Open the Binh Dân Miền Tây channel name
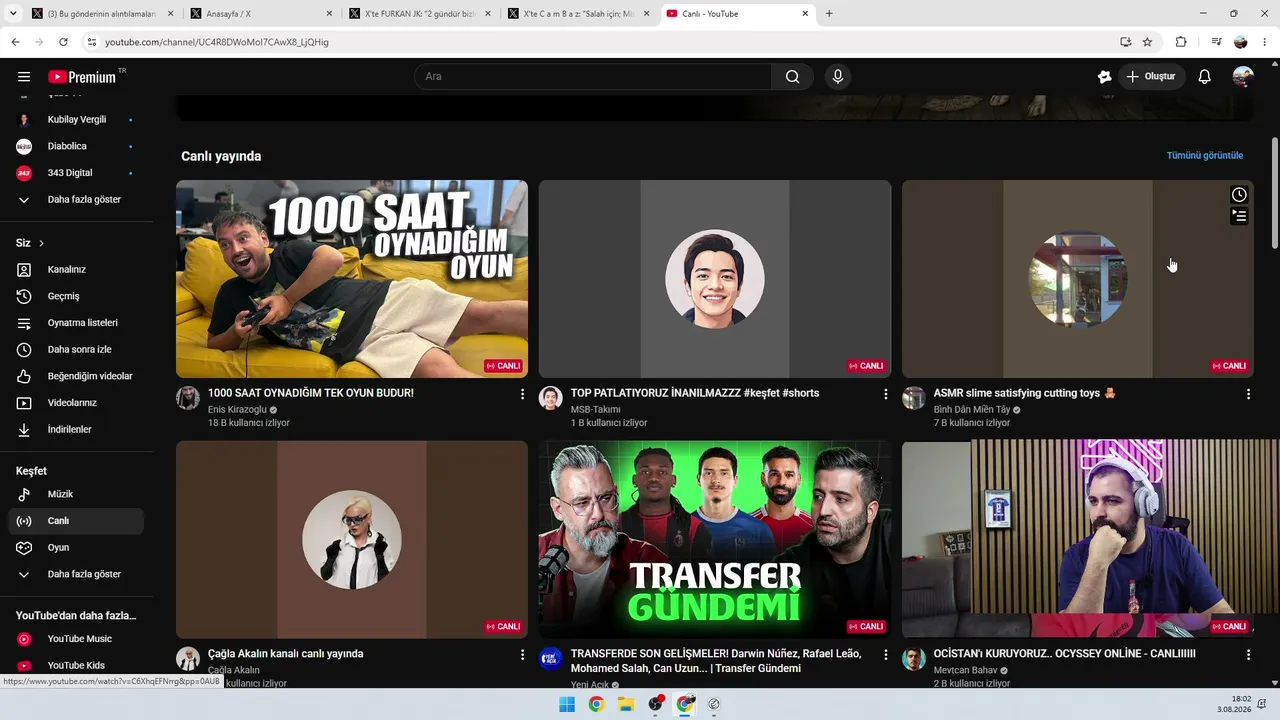 [x=972, y=410]
